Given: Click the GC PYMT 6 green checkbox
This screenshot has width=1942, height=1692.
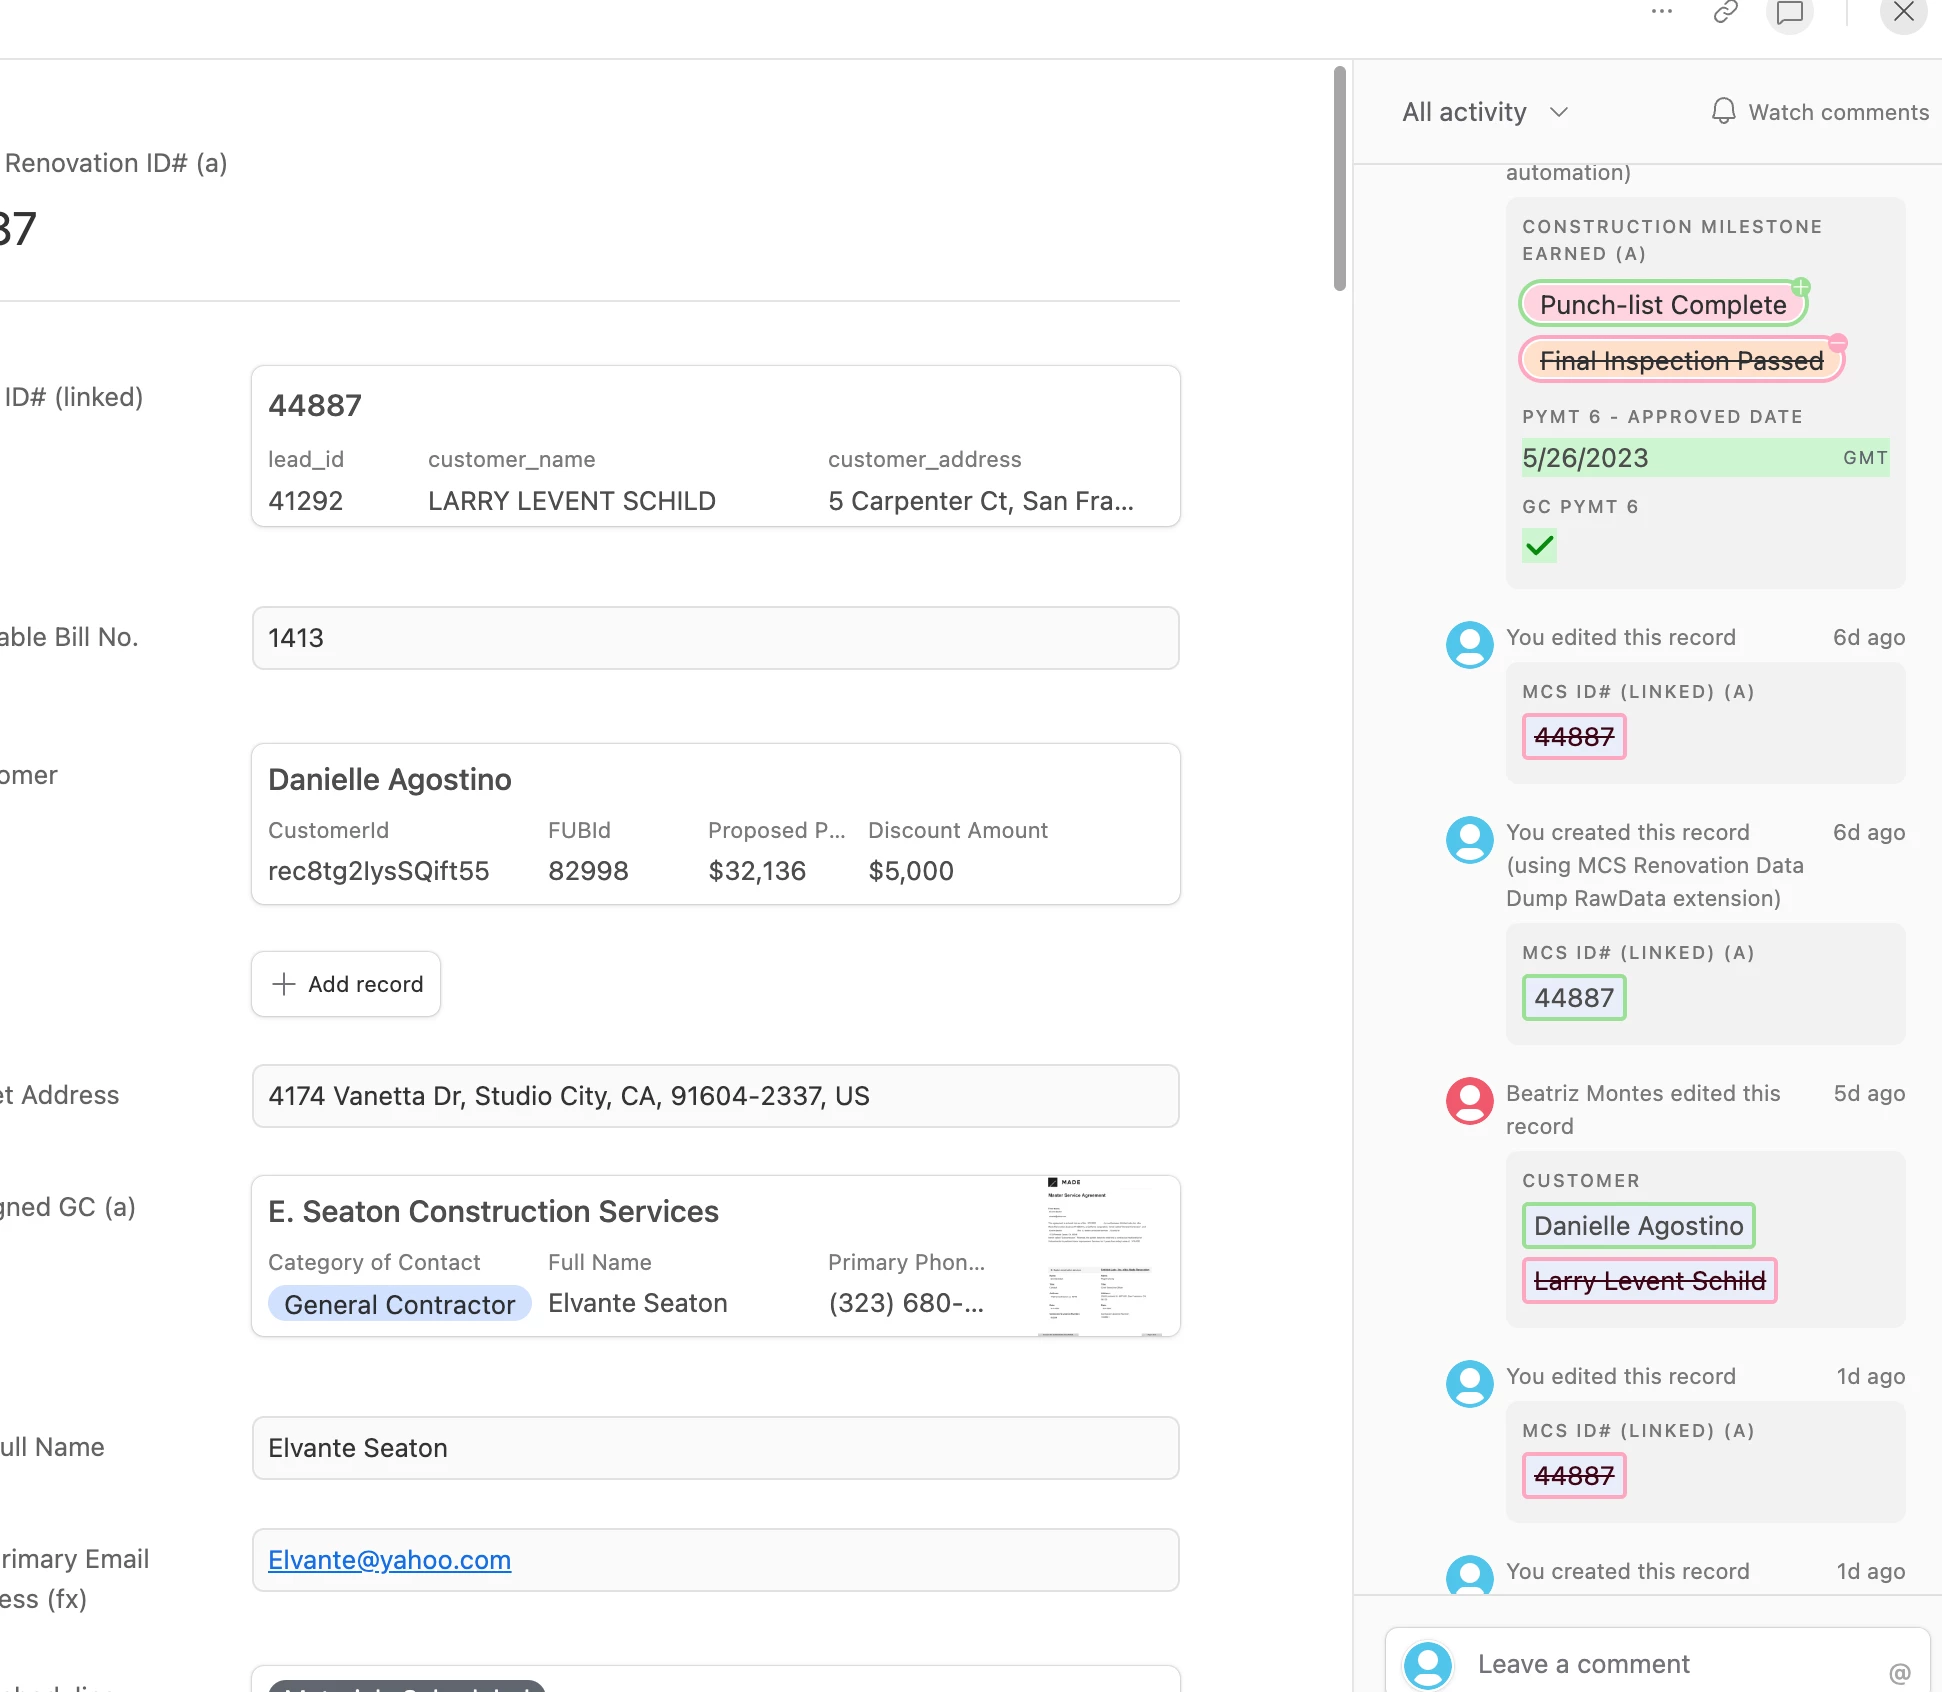Looking at the screenshot, I should 1539,546.
